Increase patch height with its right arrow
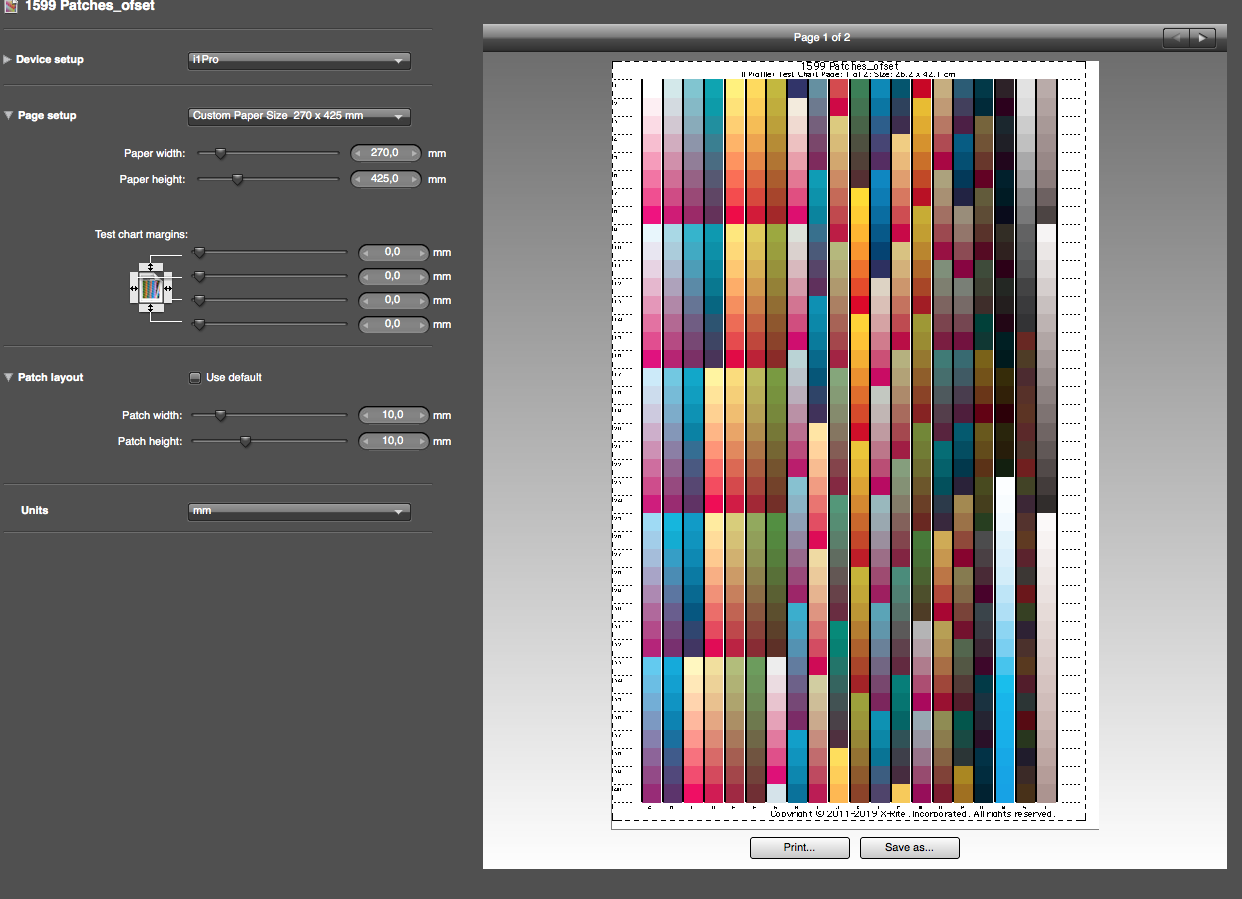Image resolution: width=1242 pixels, height=899 pixels. pyautogui.click(x=422, y=441)
